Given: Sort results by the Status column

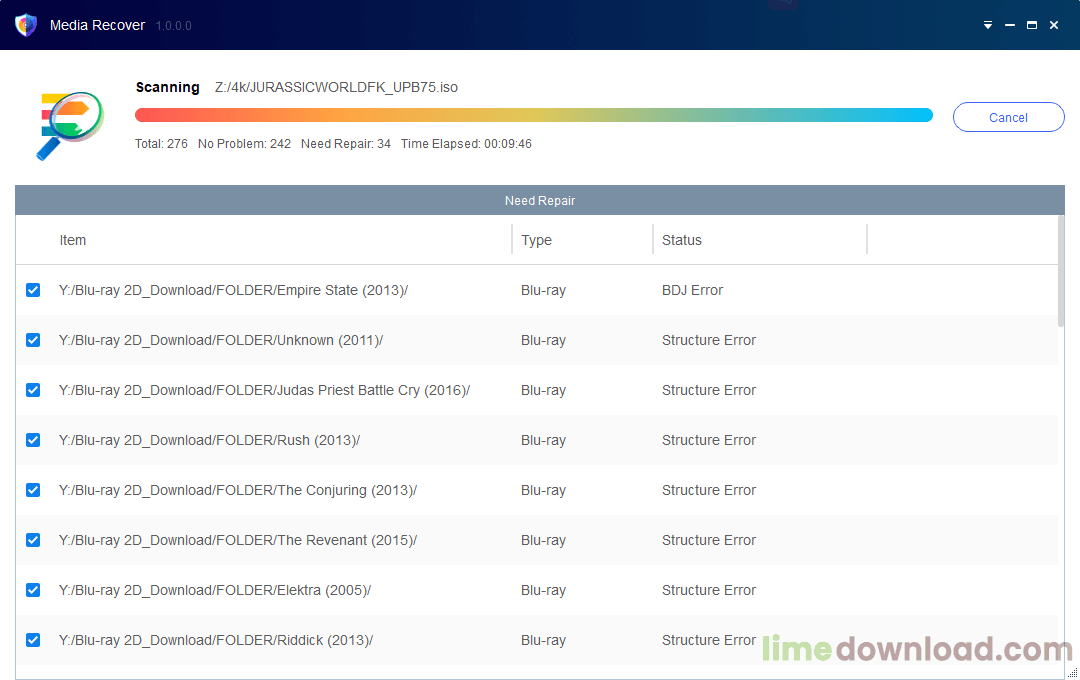Looking at the screenshot, I should (x=680, y=240).
